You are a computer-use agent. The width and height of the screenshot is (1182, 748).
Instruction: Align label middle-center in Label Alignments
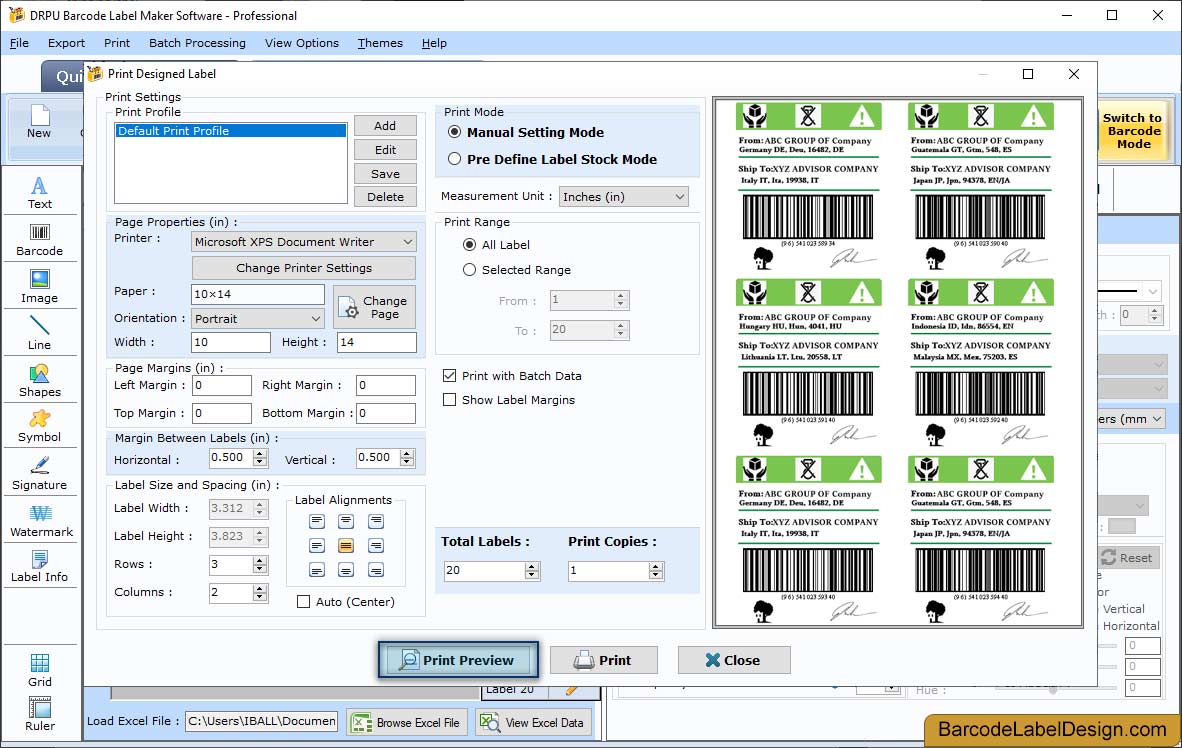coord(346,545)
